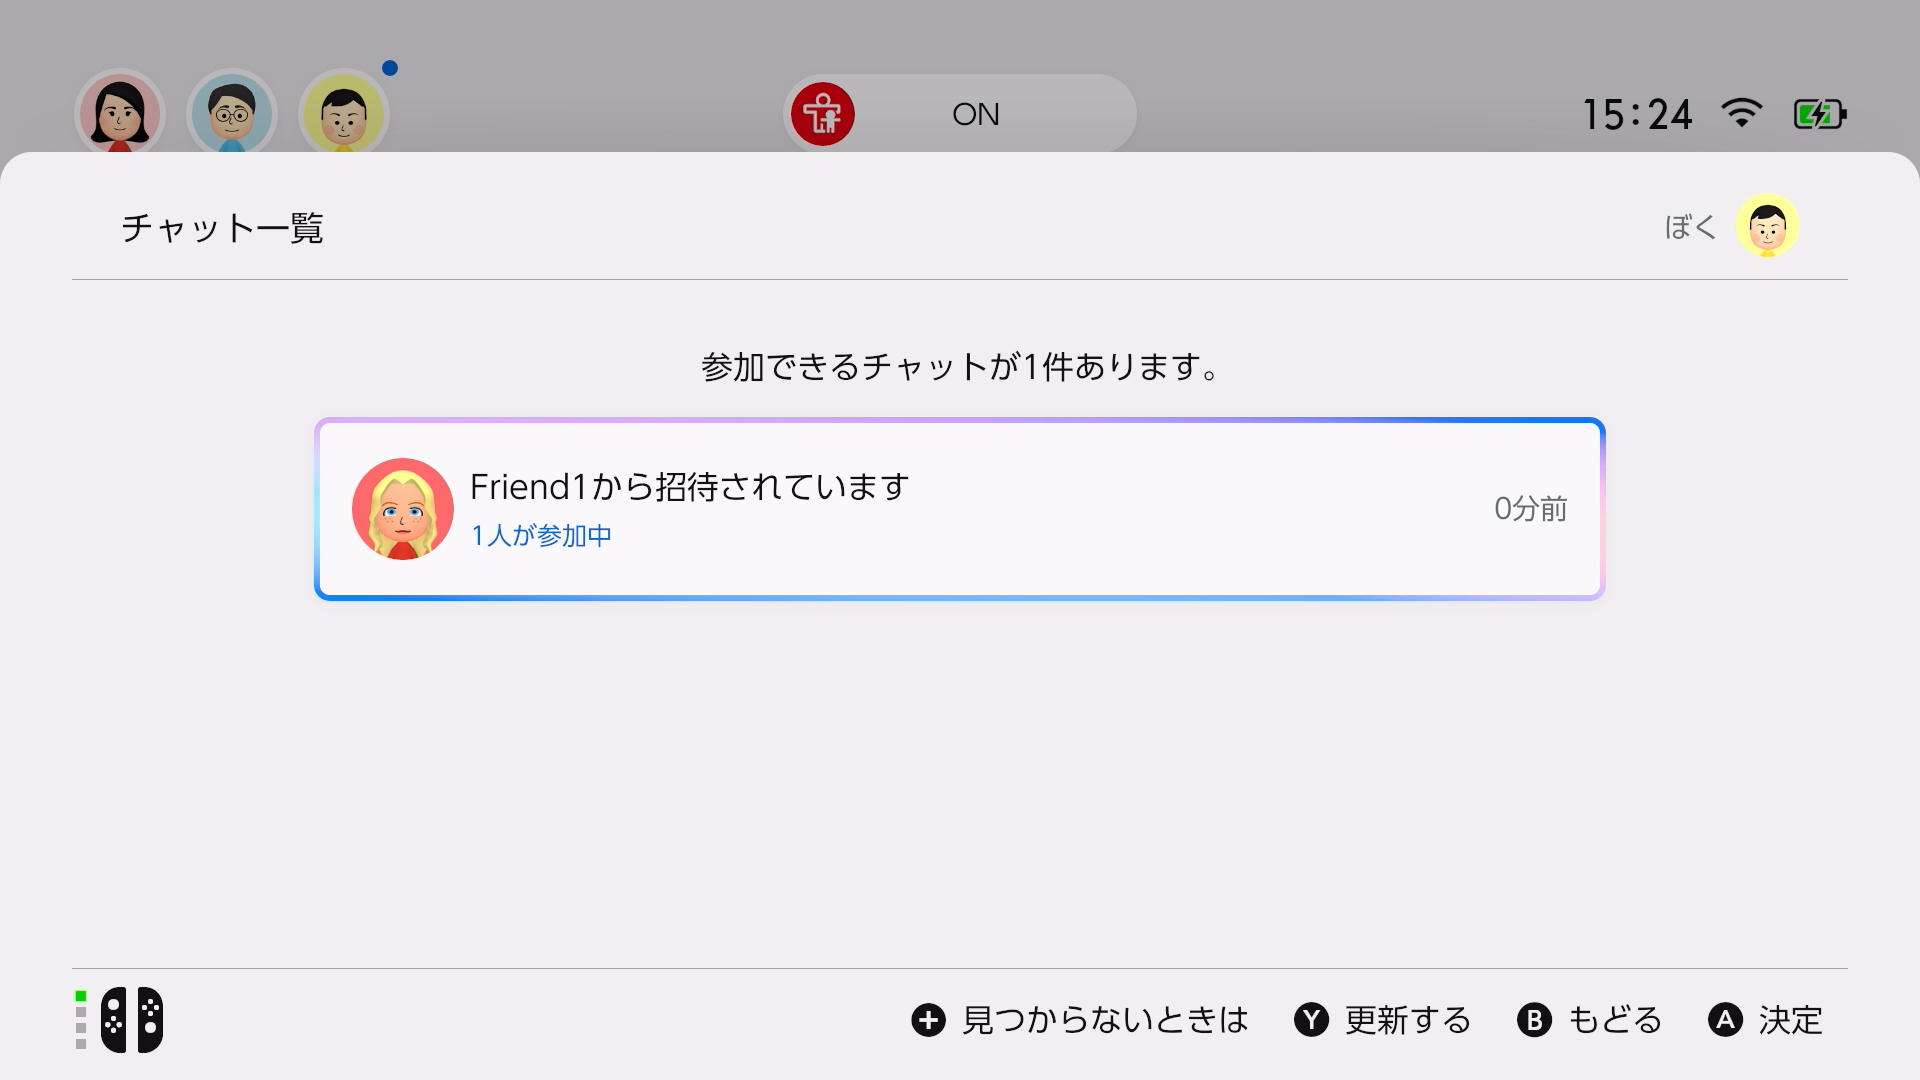The height and width of the screenshot is (1080, 1920).
Task: Select the Friend1 chat invitation card
Action: click(x=960, y=508)
